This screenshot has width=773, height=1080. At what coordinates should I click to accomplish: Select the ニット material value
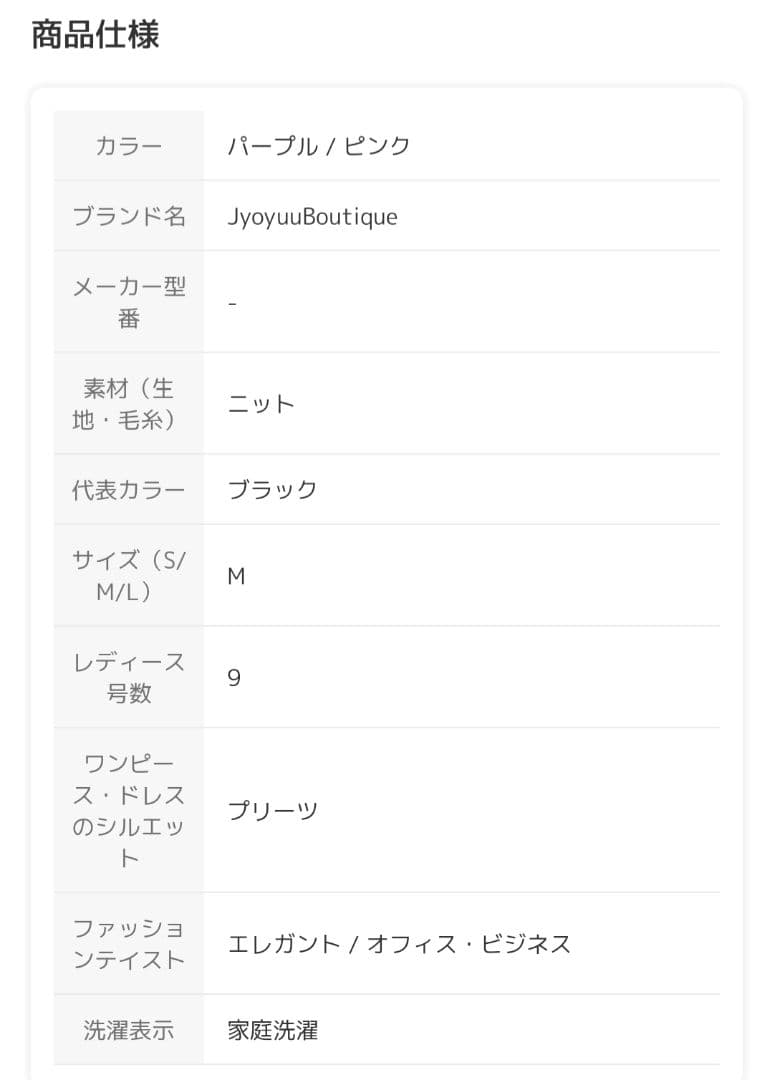pyautogui.click(x=261, y=404)
